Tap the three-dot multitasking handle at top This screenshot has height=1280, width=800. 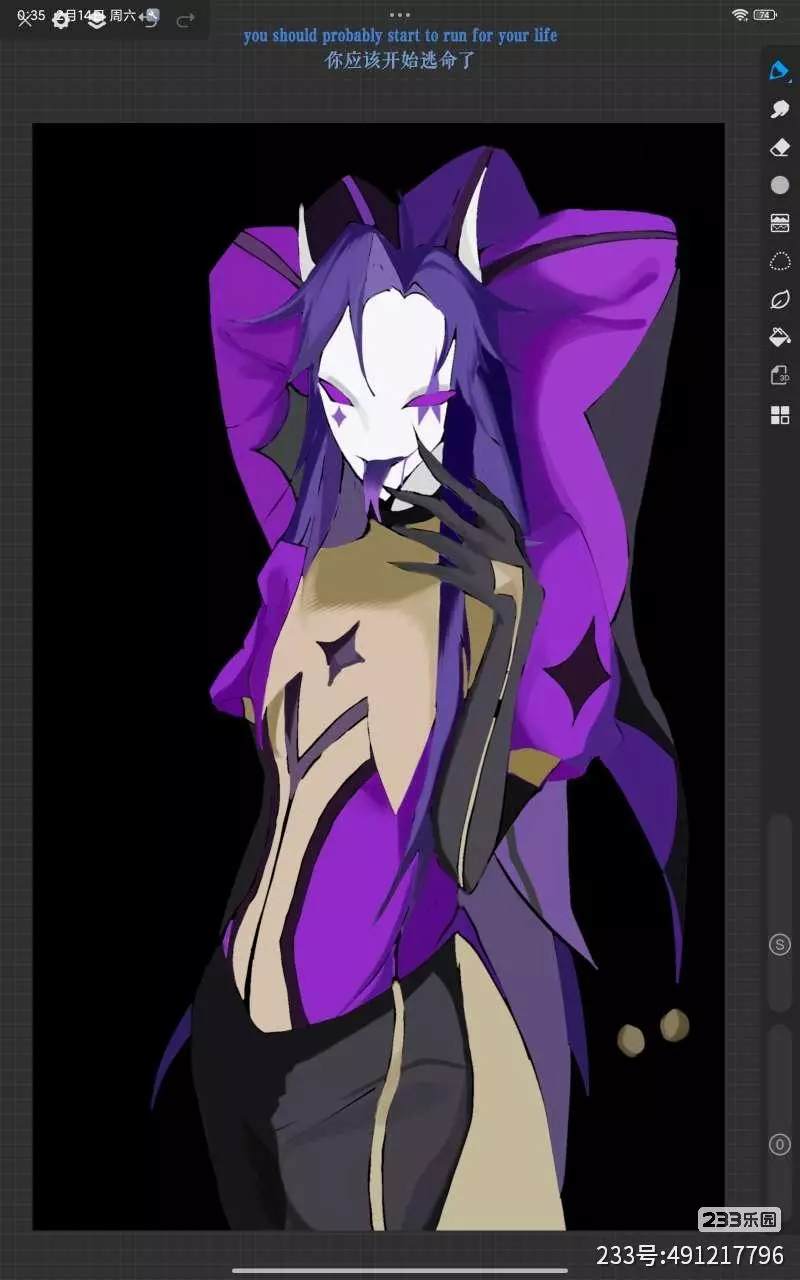(x=400, y=15)
